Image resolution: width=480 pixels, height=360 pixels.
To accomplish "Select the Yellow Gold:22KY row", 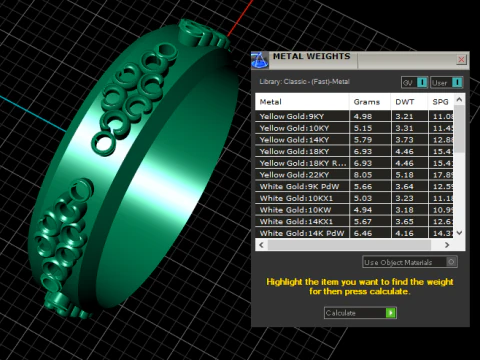I will (354, 174).
